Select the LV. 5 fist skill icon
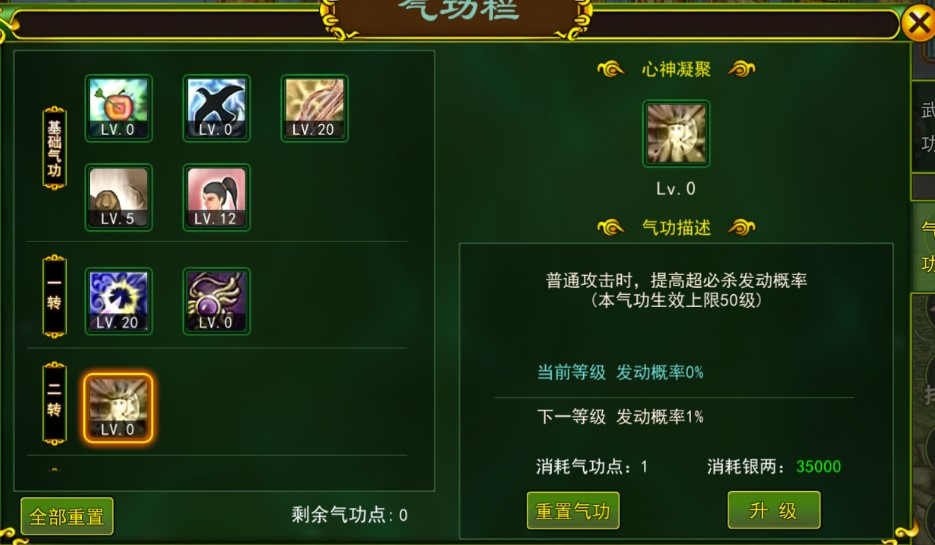The height and width of the screenshot is (545, 935). point(118,197)
